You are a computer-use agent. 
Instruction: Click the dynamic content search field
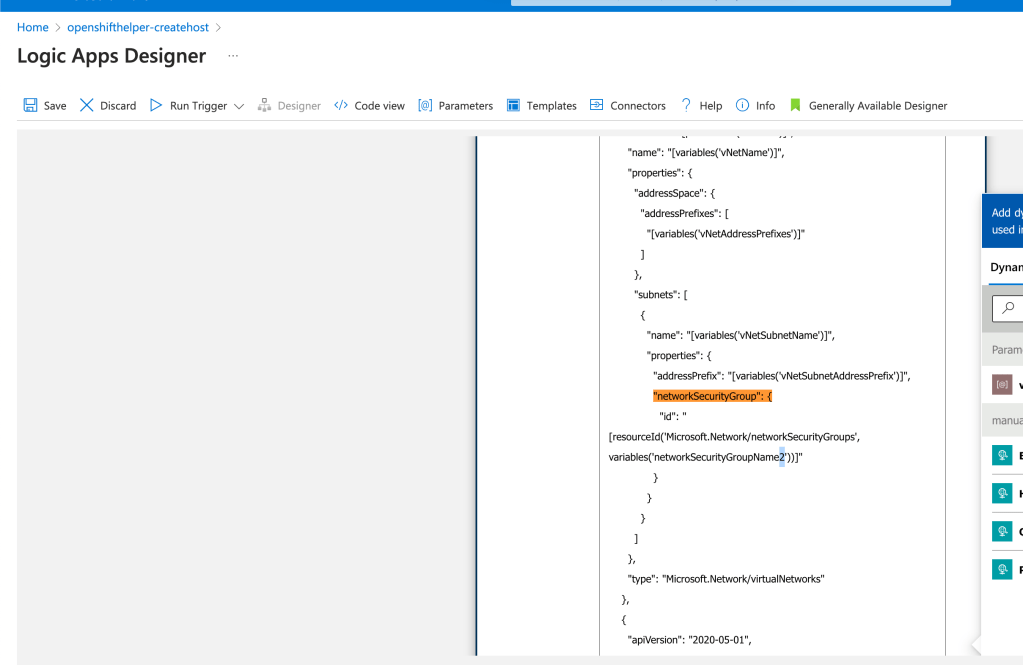1007,308
